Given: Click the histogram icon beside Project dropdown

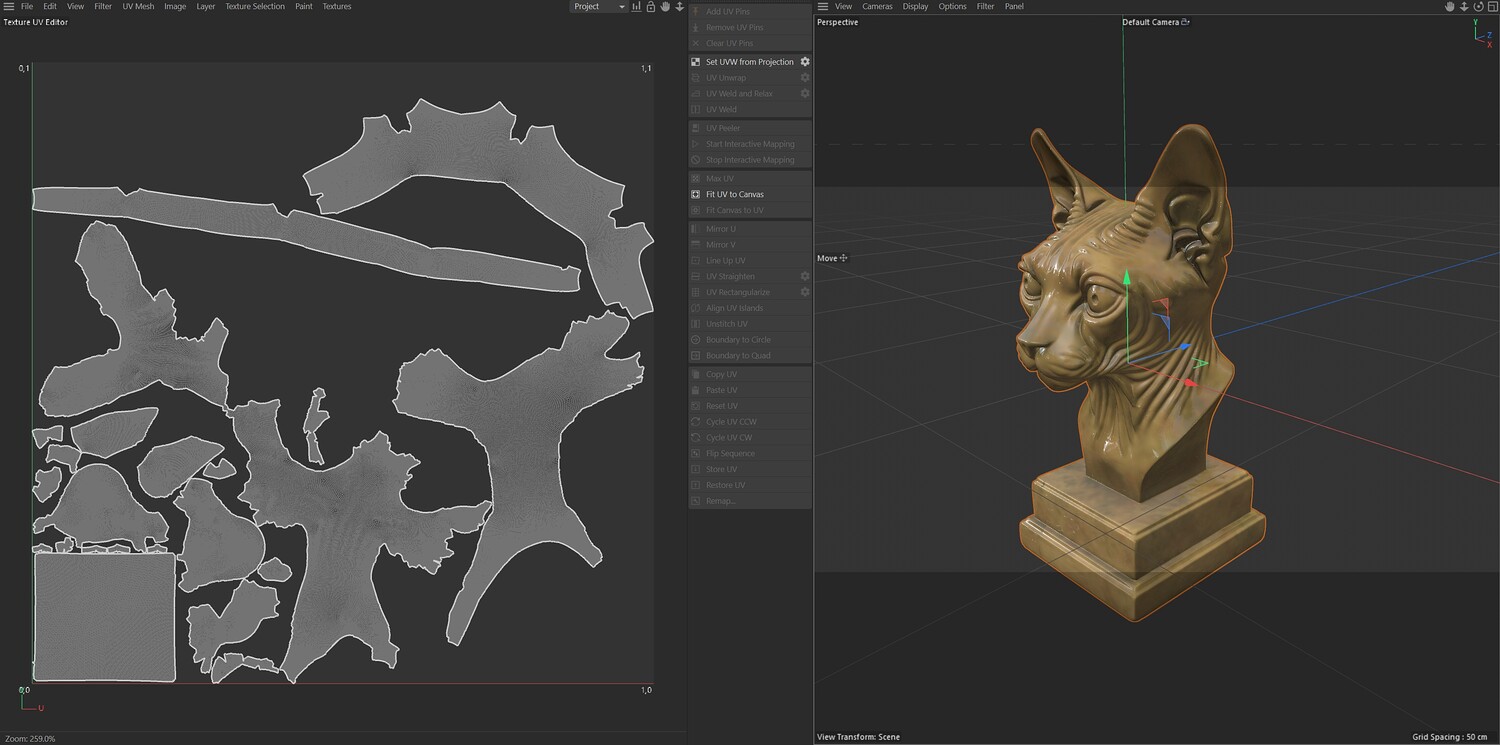Looking at the screenshot, I should (636, 6).
